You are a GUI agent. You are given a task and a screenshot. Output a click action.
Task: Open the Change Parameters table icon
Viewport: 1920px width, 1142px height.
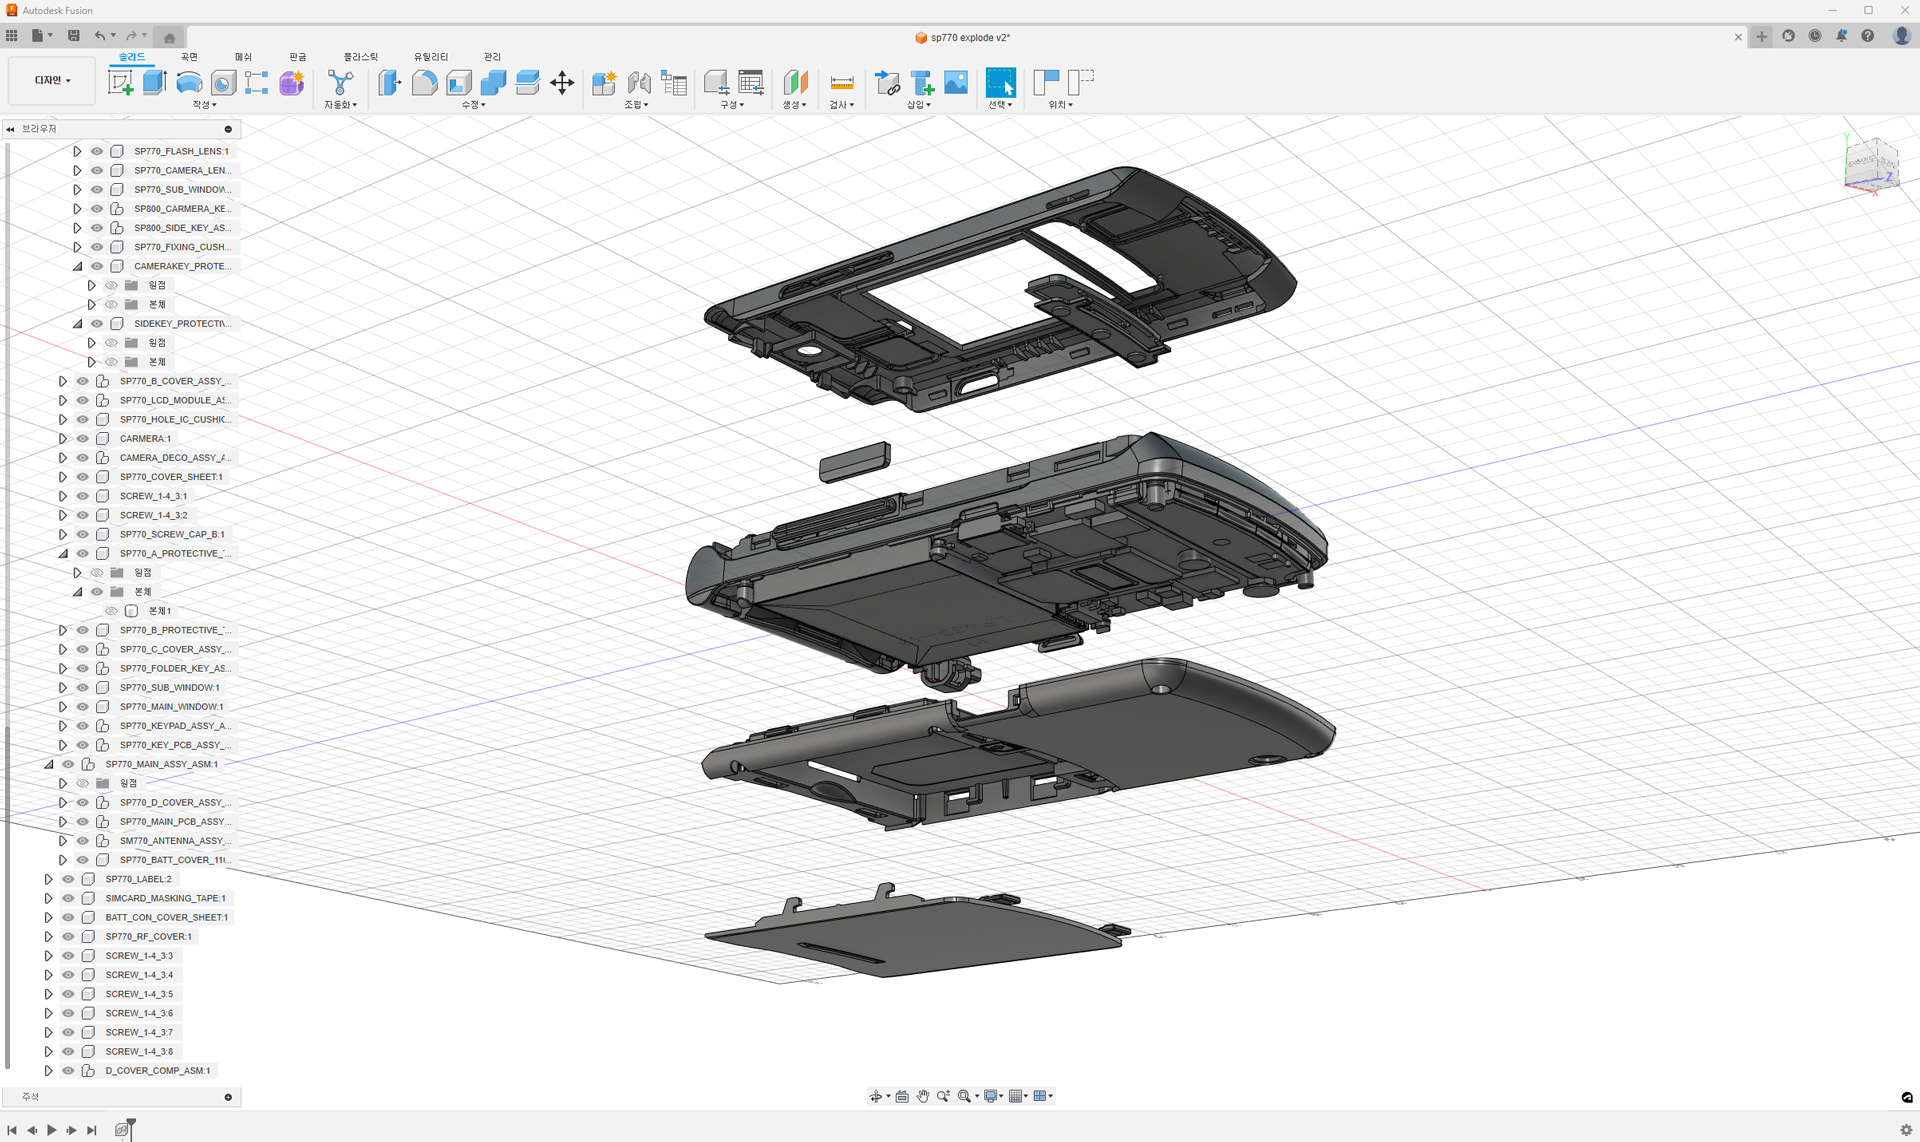pyautogui.click(x=751, y=82)
